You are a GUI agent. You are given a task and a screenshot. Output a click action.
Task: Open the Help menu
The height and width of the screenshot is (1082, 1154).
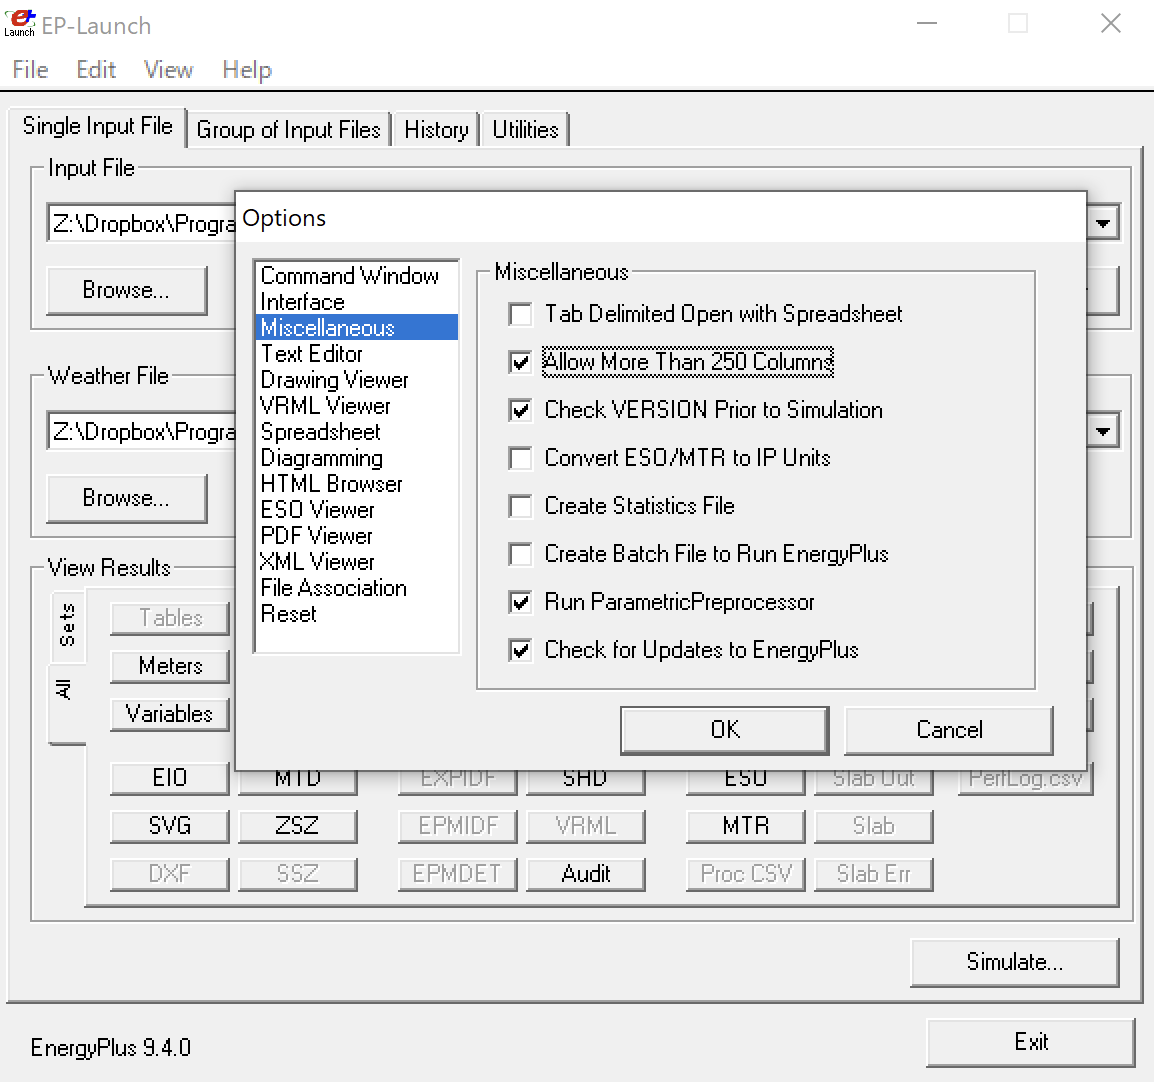[247, 70]
